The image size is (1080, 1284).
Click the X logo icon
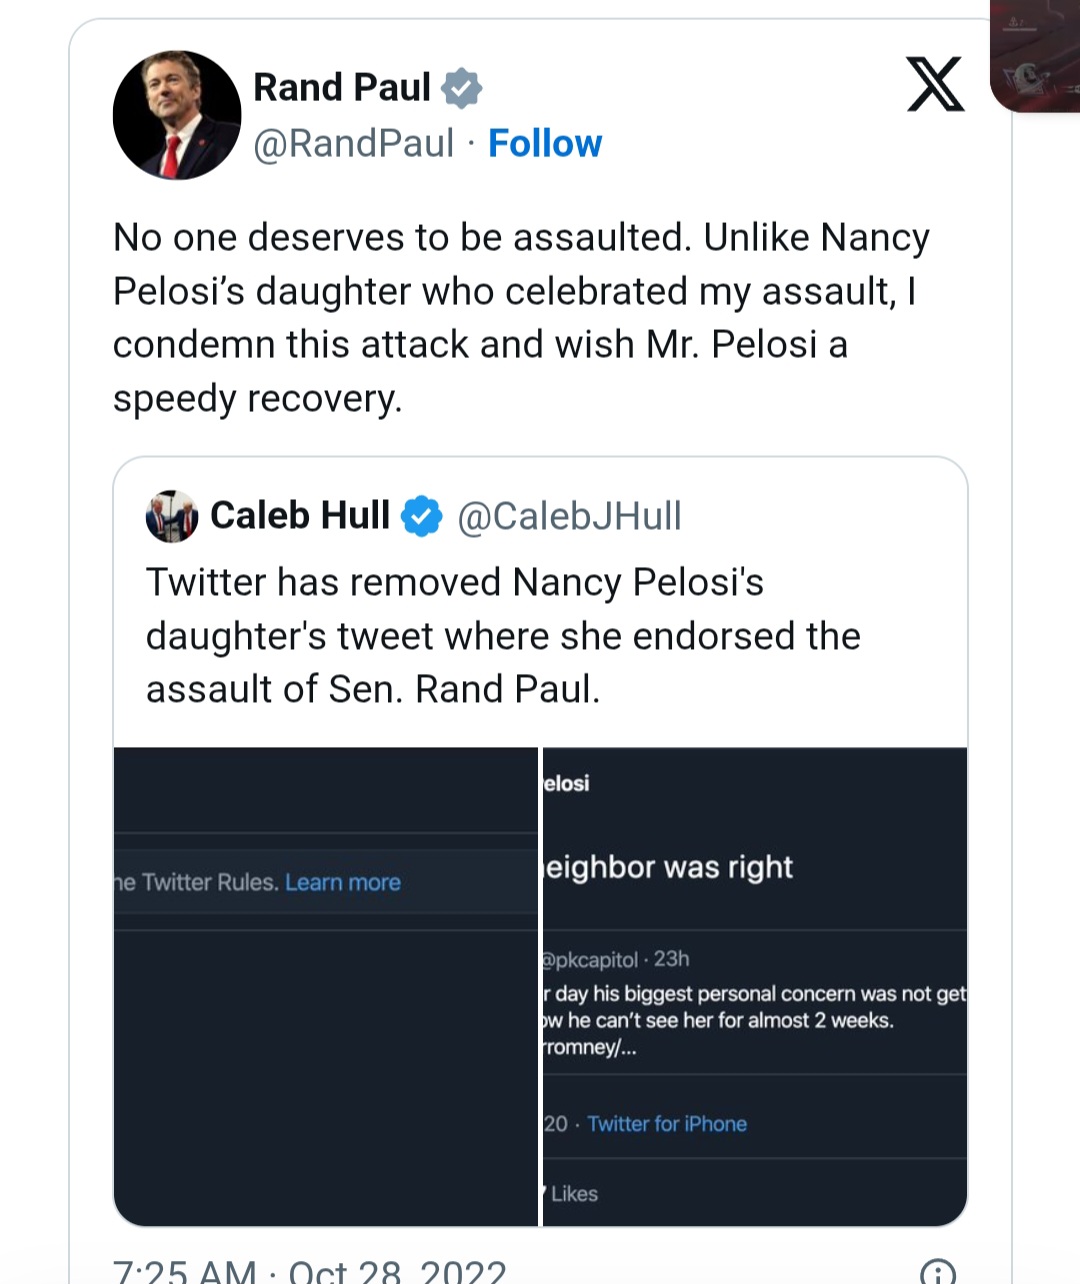tap(935, 84)
